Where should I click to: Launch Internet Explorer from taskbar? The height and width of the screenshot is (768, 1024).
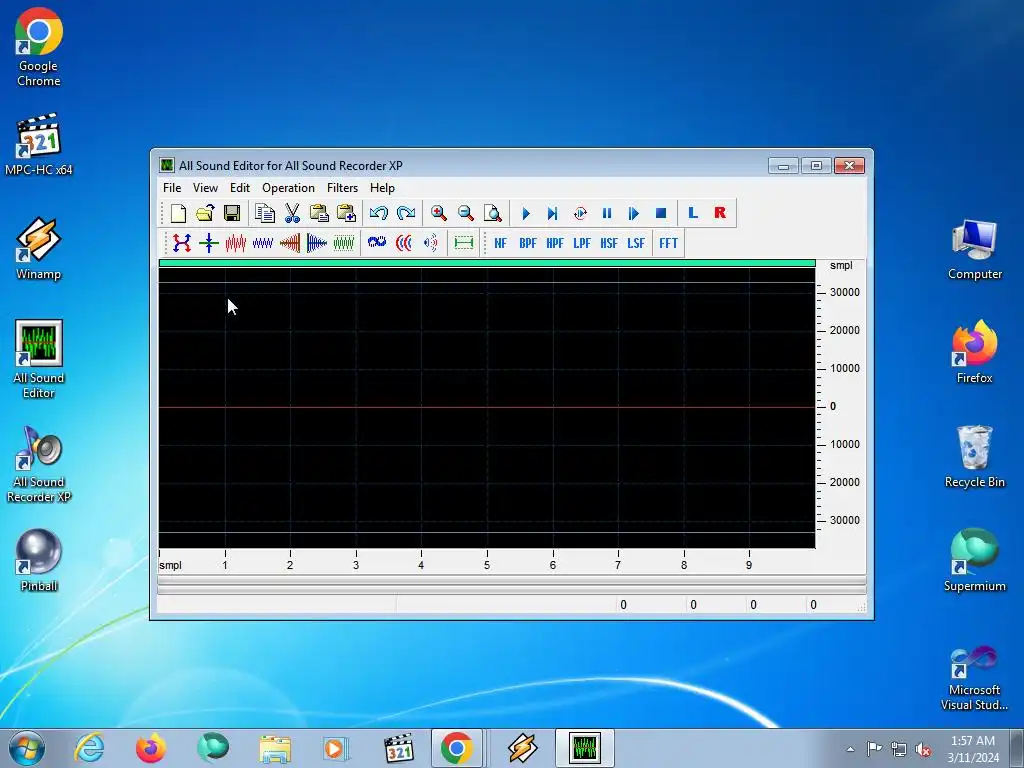(89, 748)
